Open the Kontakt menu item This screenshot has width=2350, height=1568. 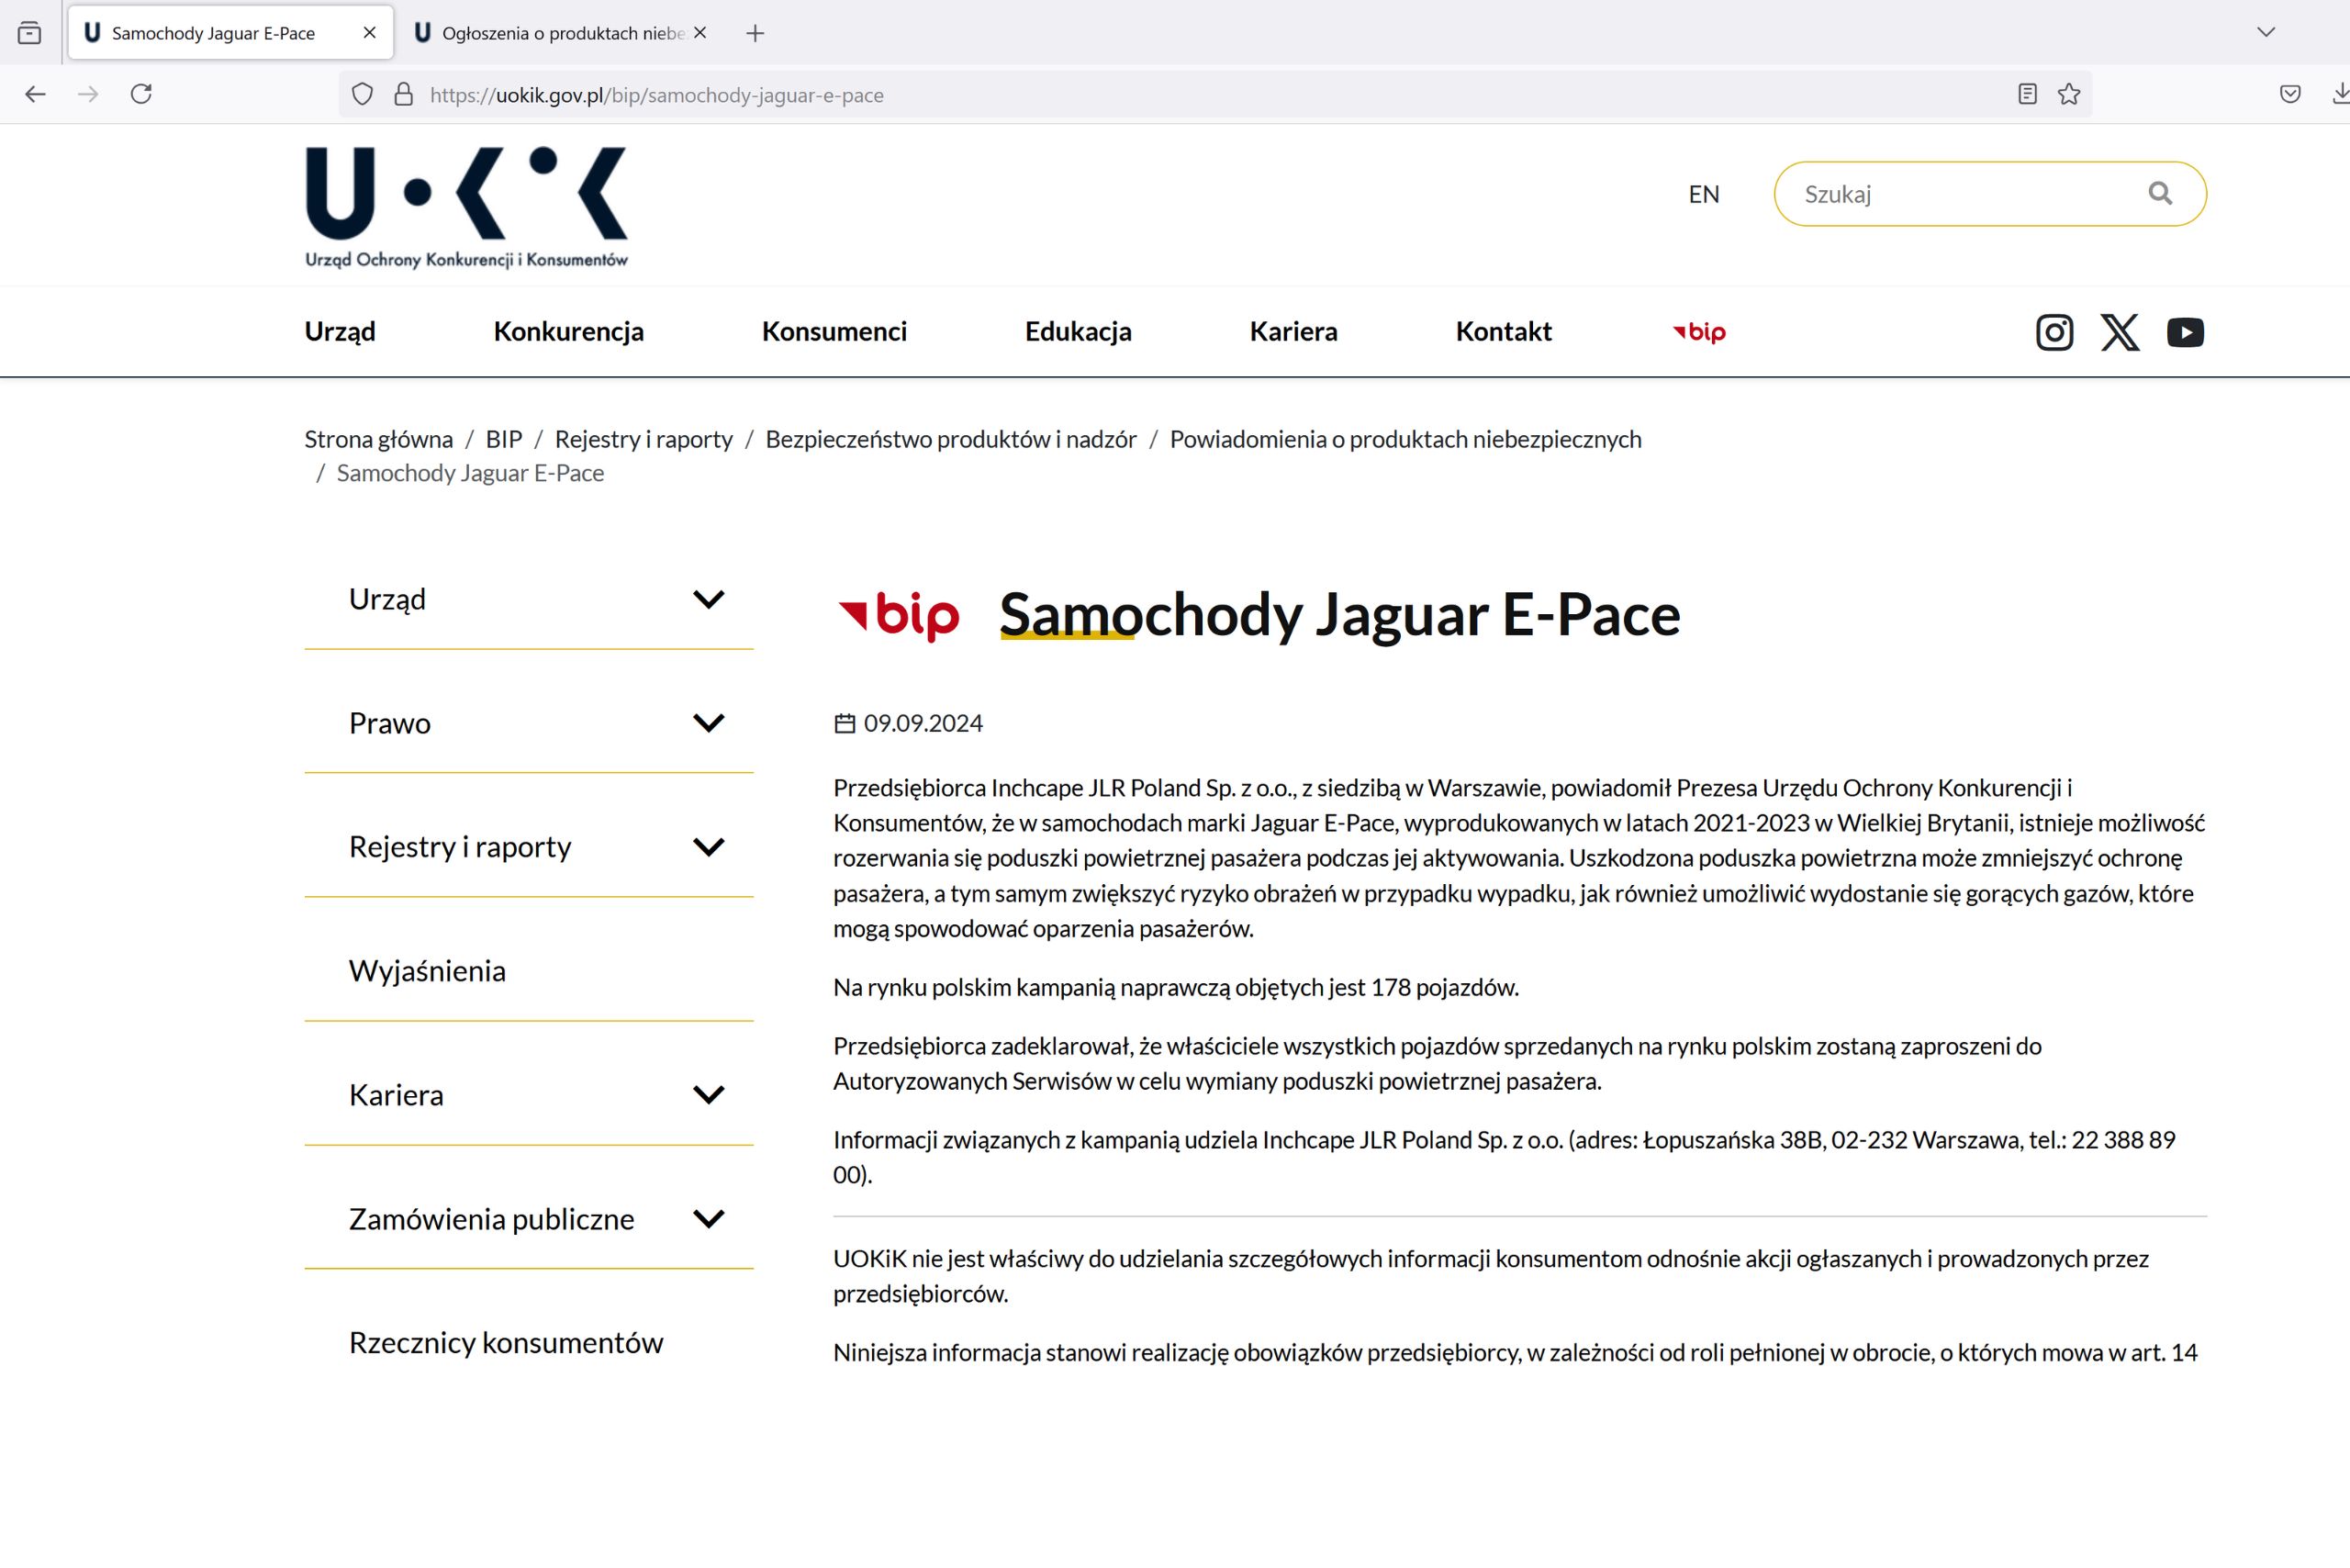[x=1503, y=331]
